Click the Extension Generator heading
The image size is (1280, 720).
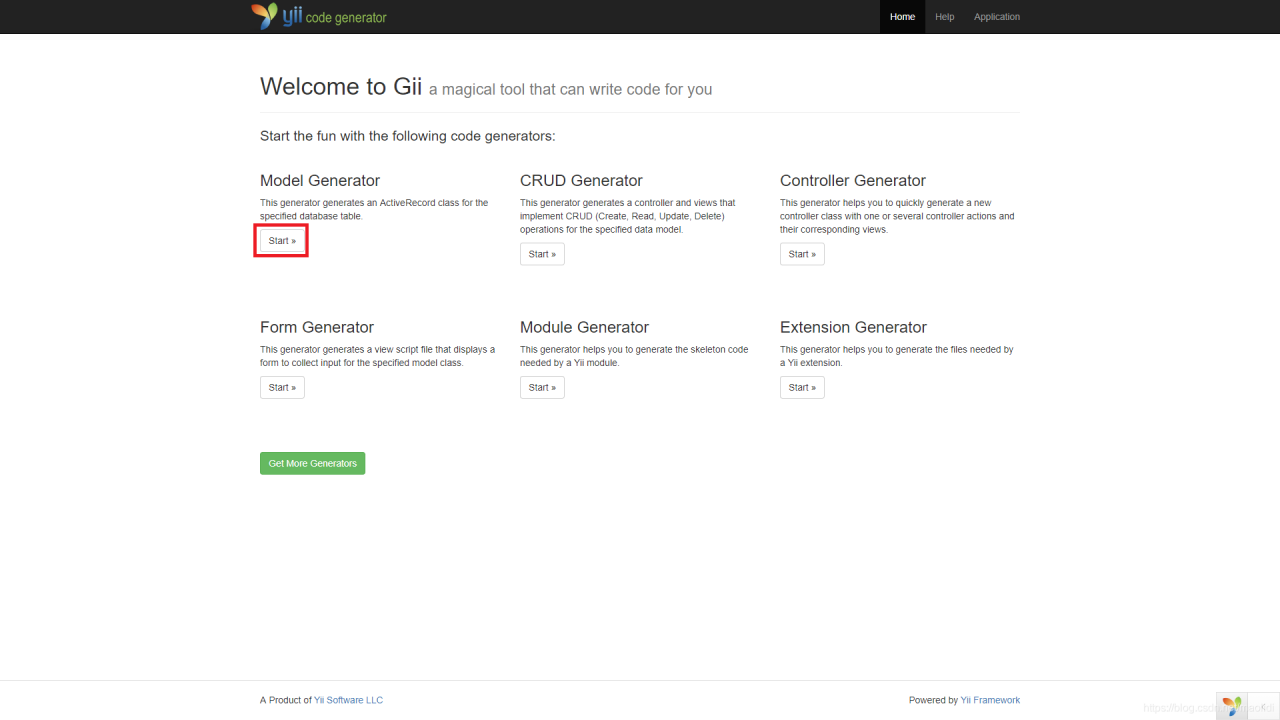click(x=853, y=327)
